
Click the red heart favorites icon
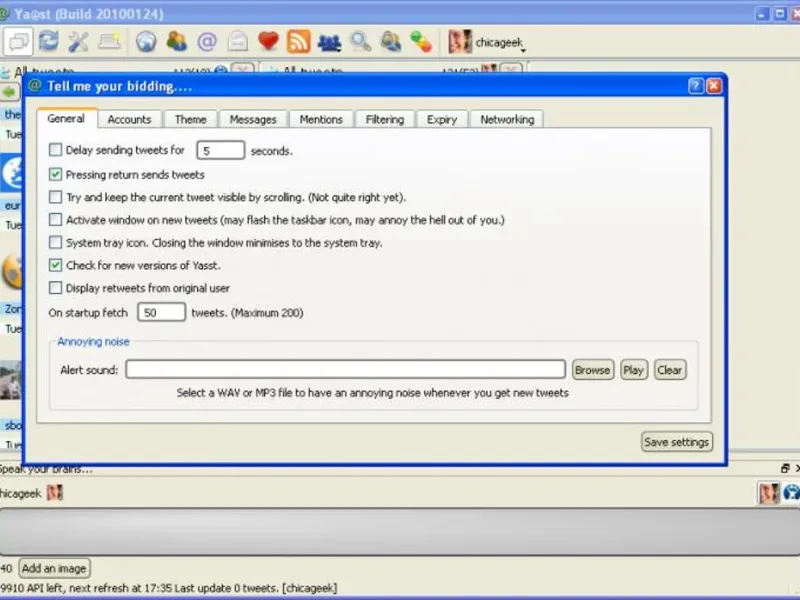click(x=268, y=41)
